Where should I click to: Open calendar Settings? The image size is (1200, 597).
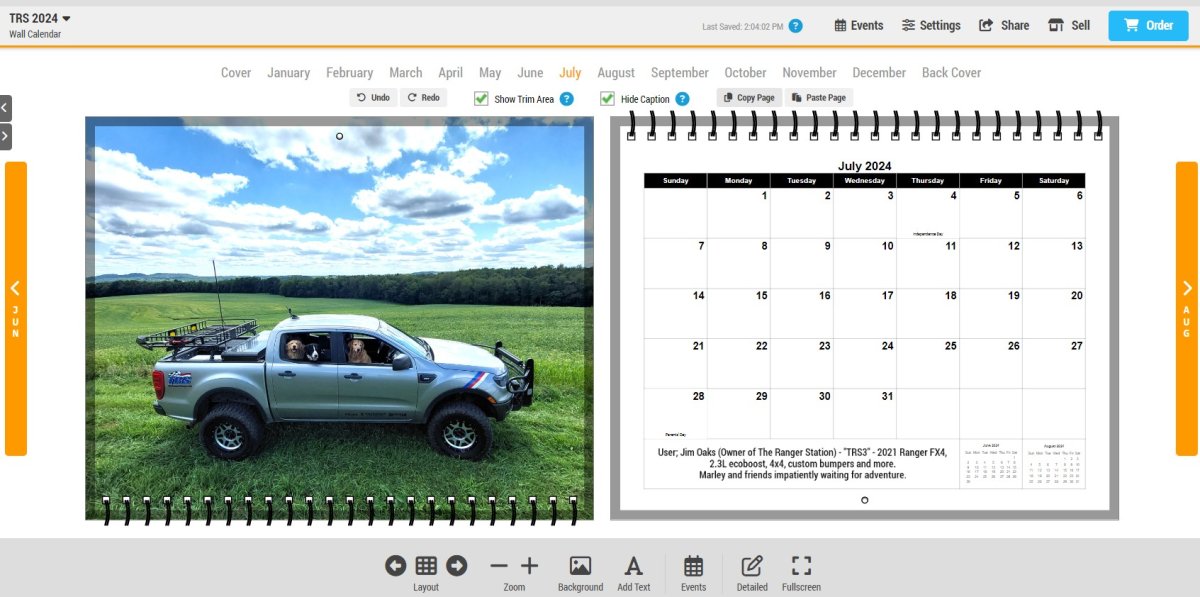(x=931, y=26)
